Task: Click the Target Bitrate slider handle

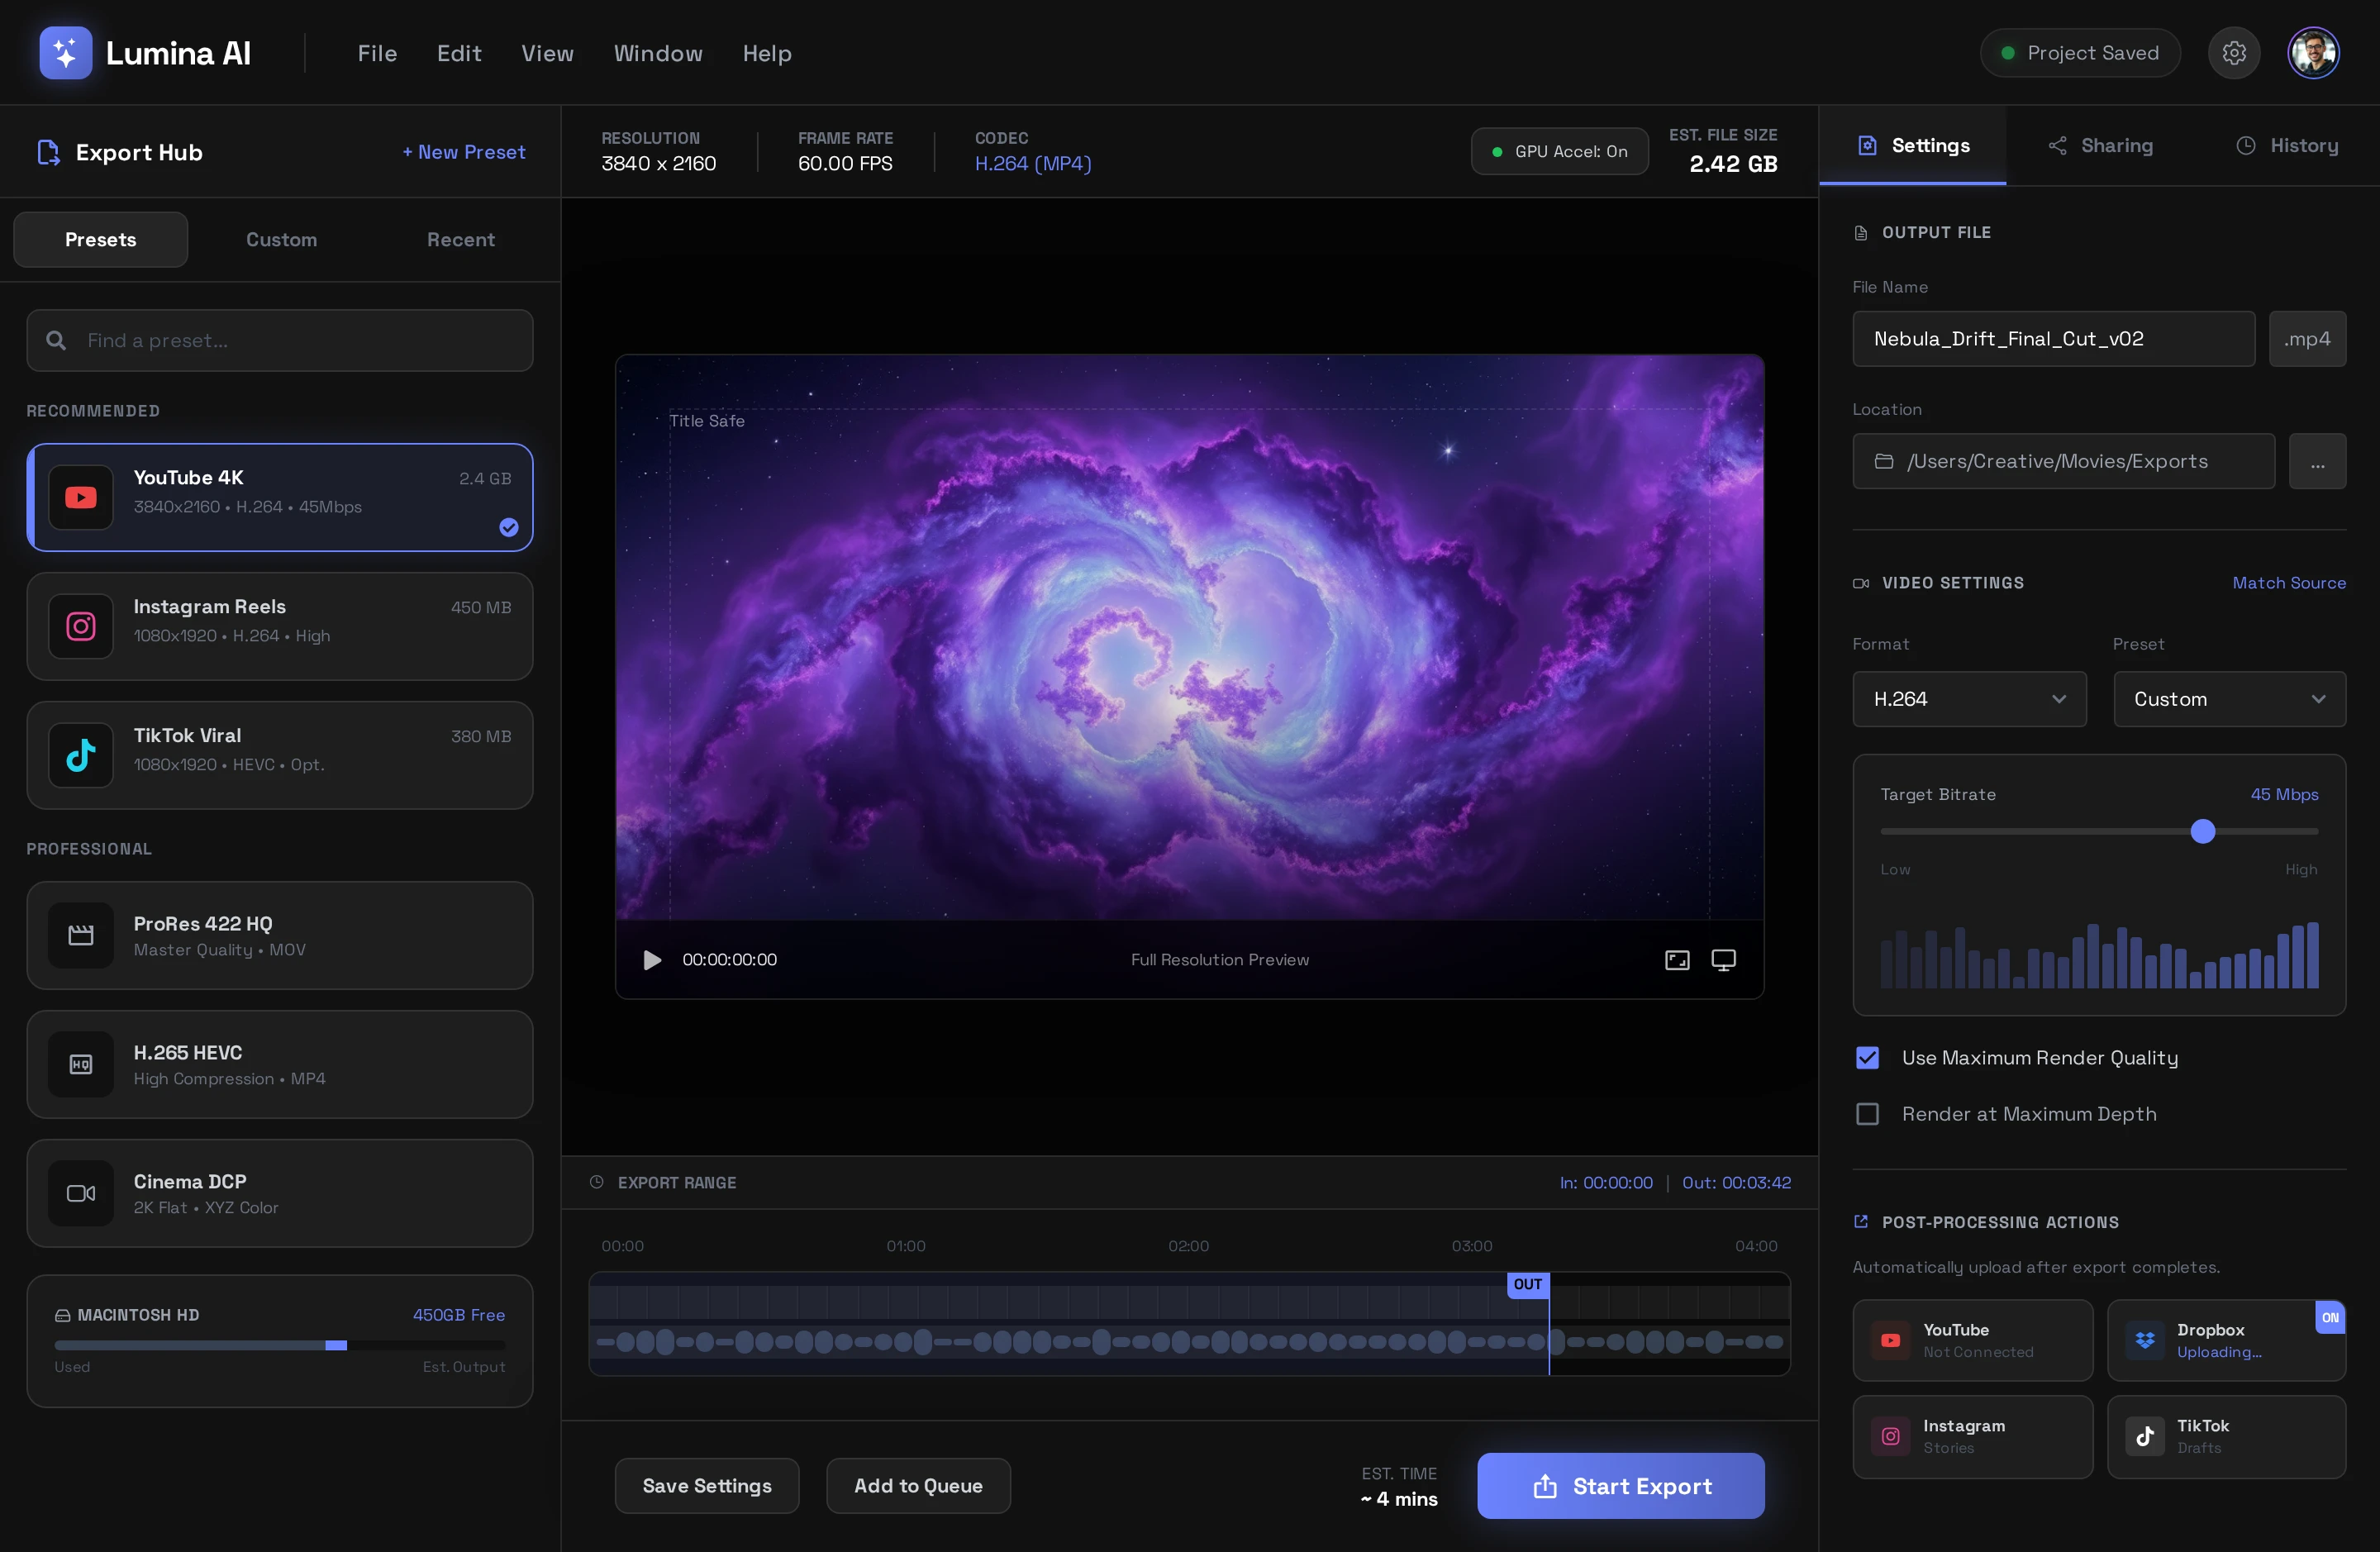Action: [x=2202, y=831]
